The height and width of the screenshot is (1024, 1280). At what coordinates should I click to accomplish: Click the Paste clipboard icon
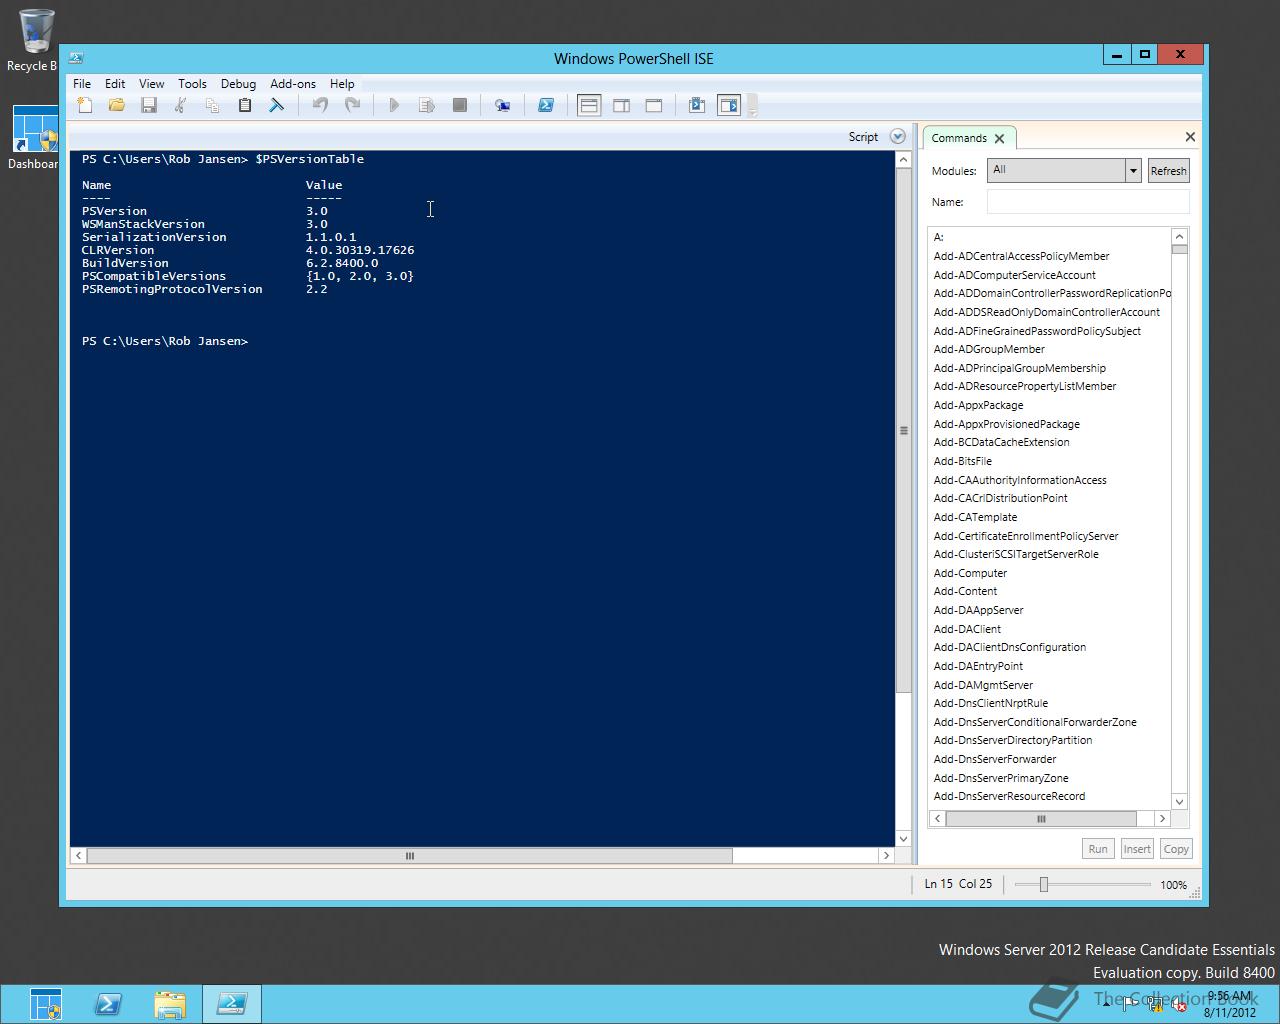pos(244,105)
